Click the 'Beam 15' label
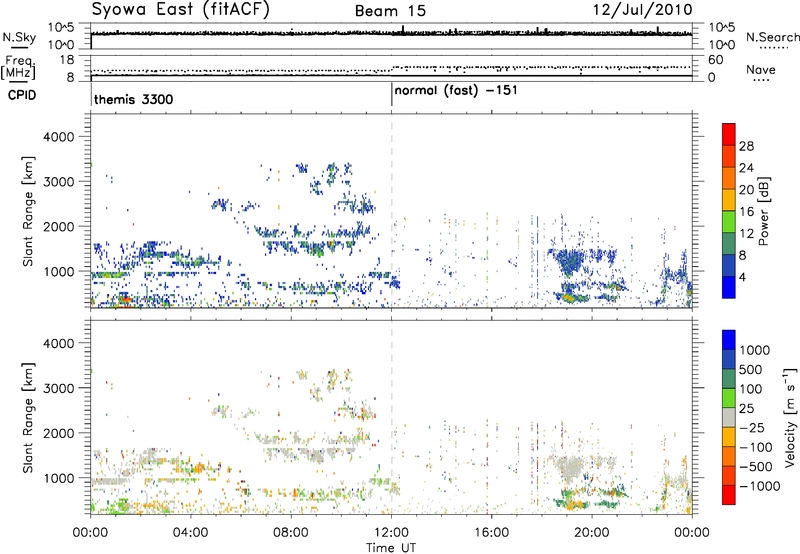 tap(390, 11)
